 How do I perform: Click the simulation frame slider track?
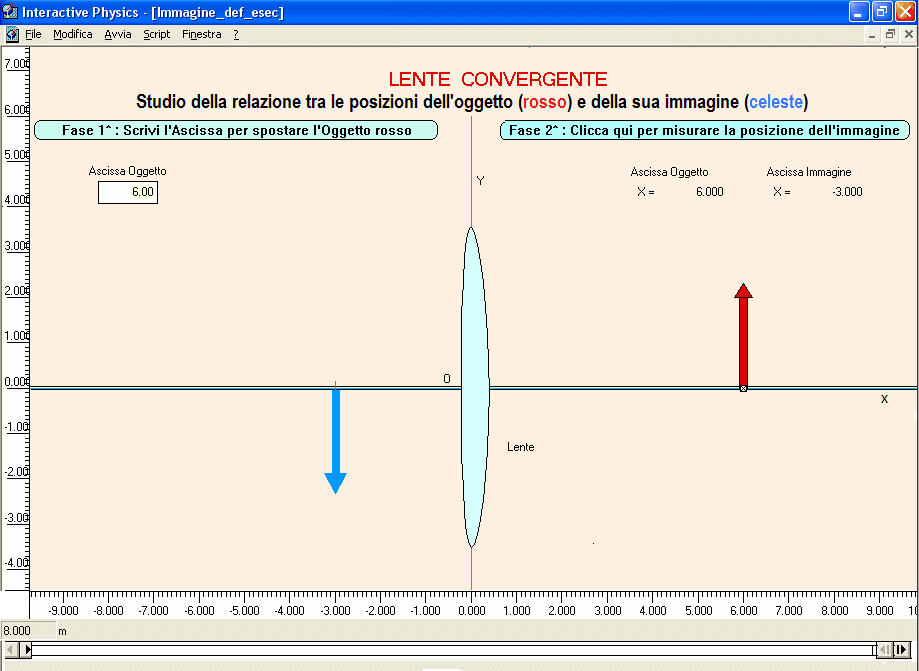450,650
